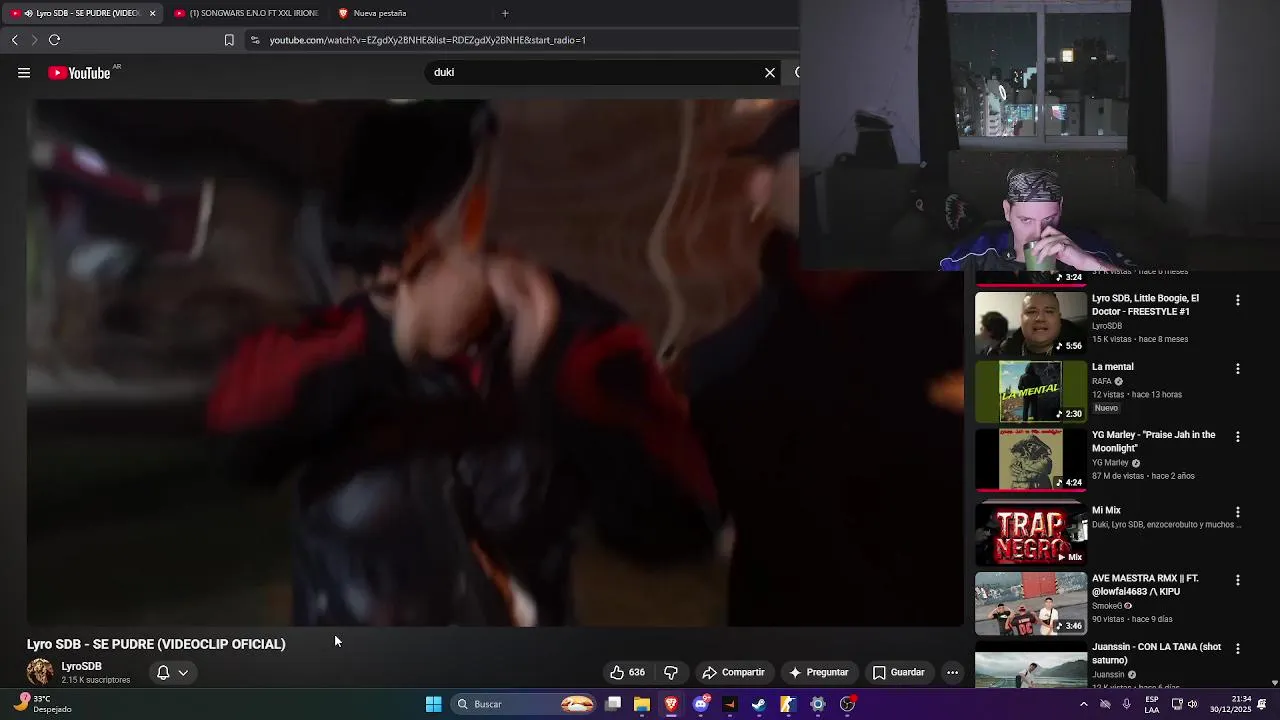Viewport: 1280px width, 720px height.
Task: Click the YG Marley video thumbnail
Action: click(x=1030, y=460)
